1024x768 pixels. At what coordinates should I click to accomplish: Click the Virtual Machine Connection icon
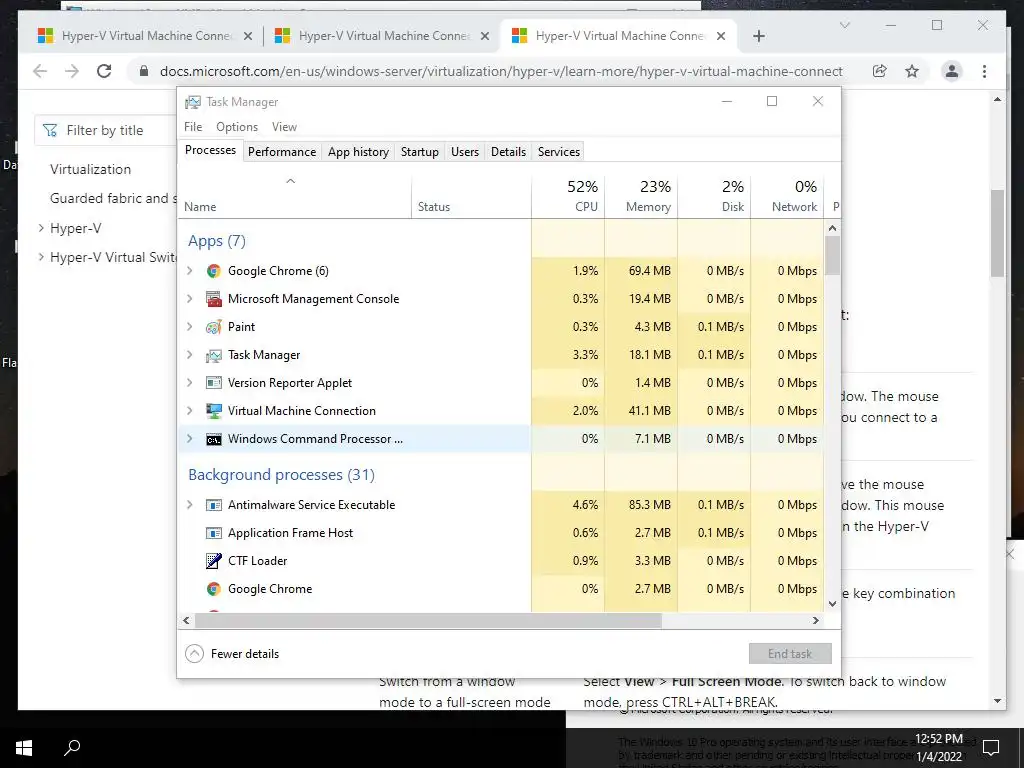214,411
